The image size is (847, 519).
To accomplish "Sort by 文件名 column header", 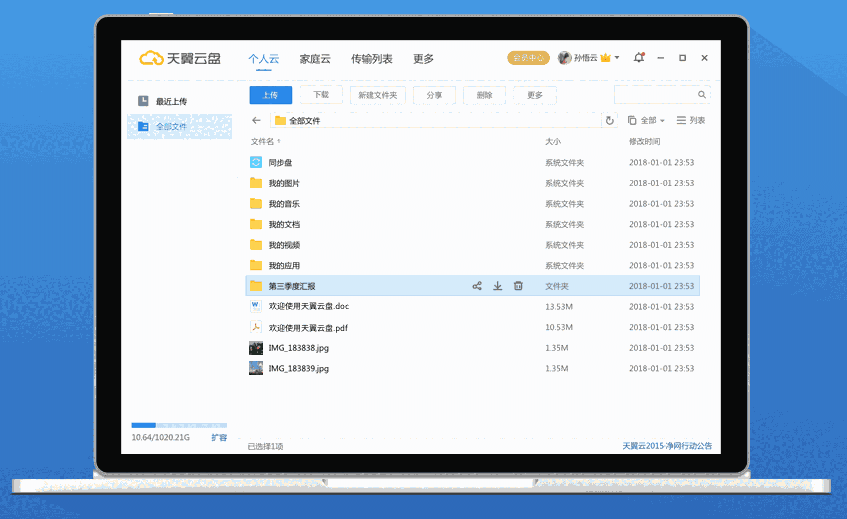I will coord(265,141).
